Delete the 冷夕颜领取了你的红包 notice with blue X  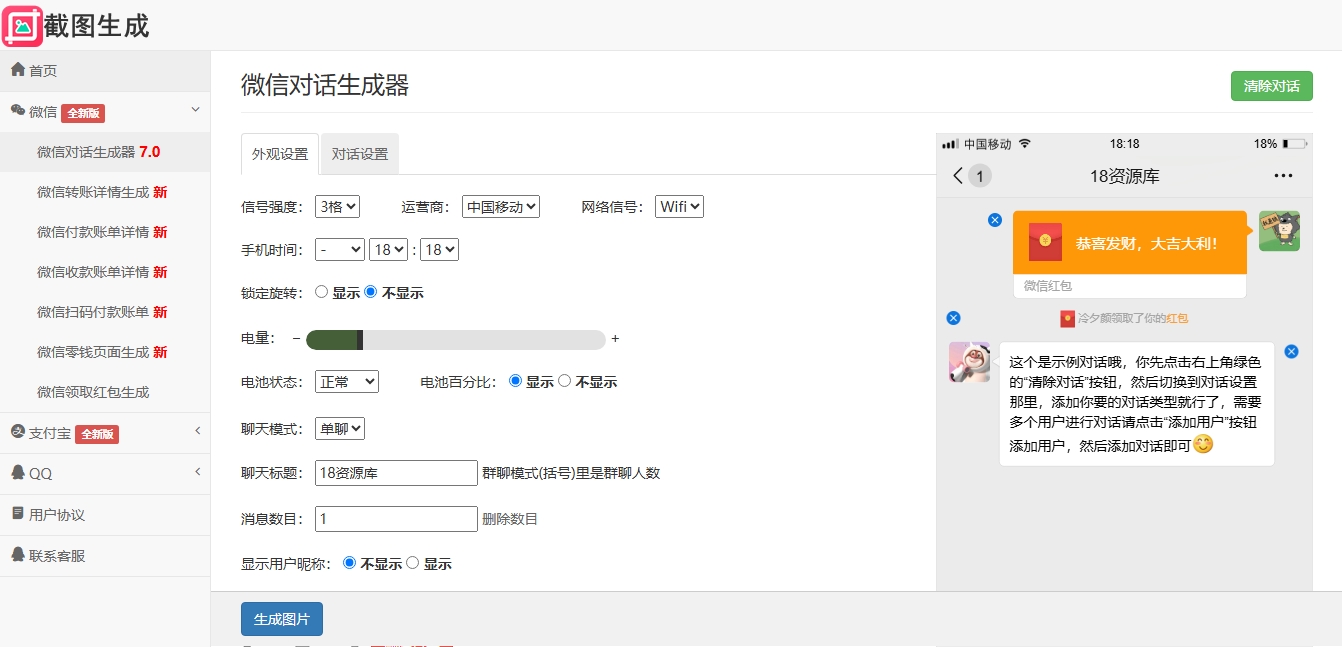point(953,318)
